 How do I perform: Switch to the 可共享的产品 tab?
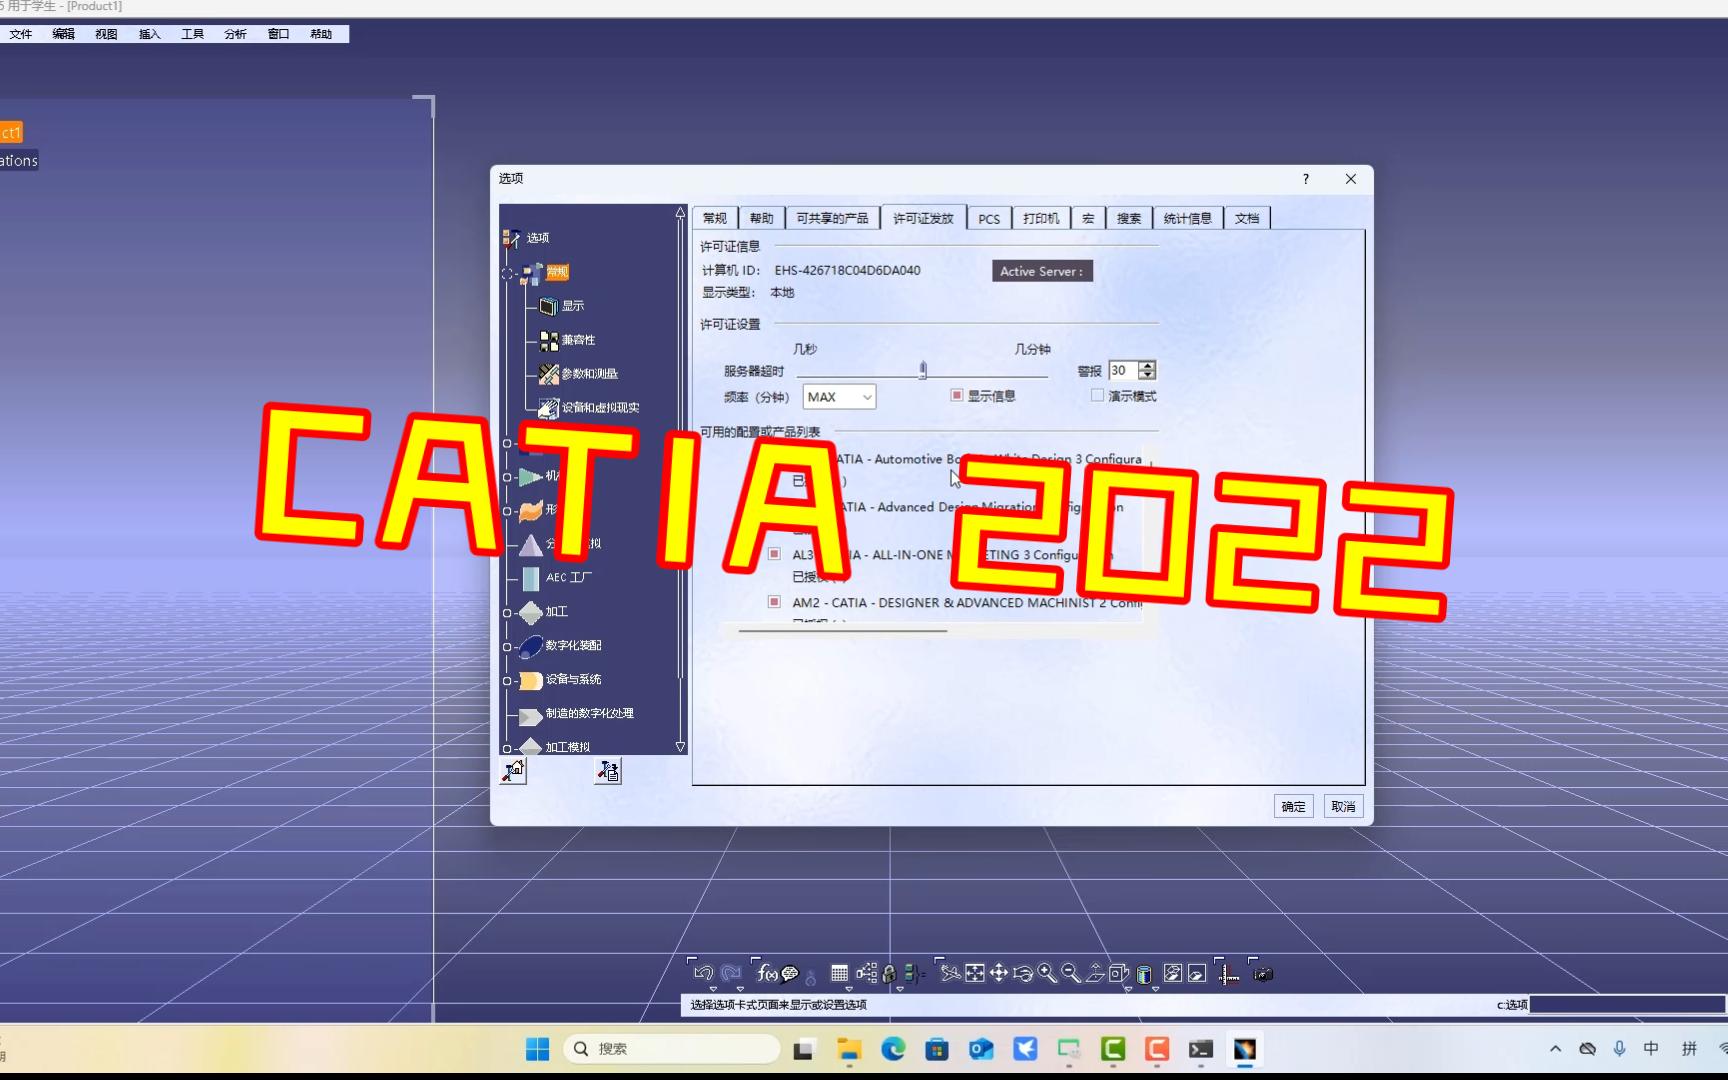pyautogui.click(x=832, y=218)
